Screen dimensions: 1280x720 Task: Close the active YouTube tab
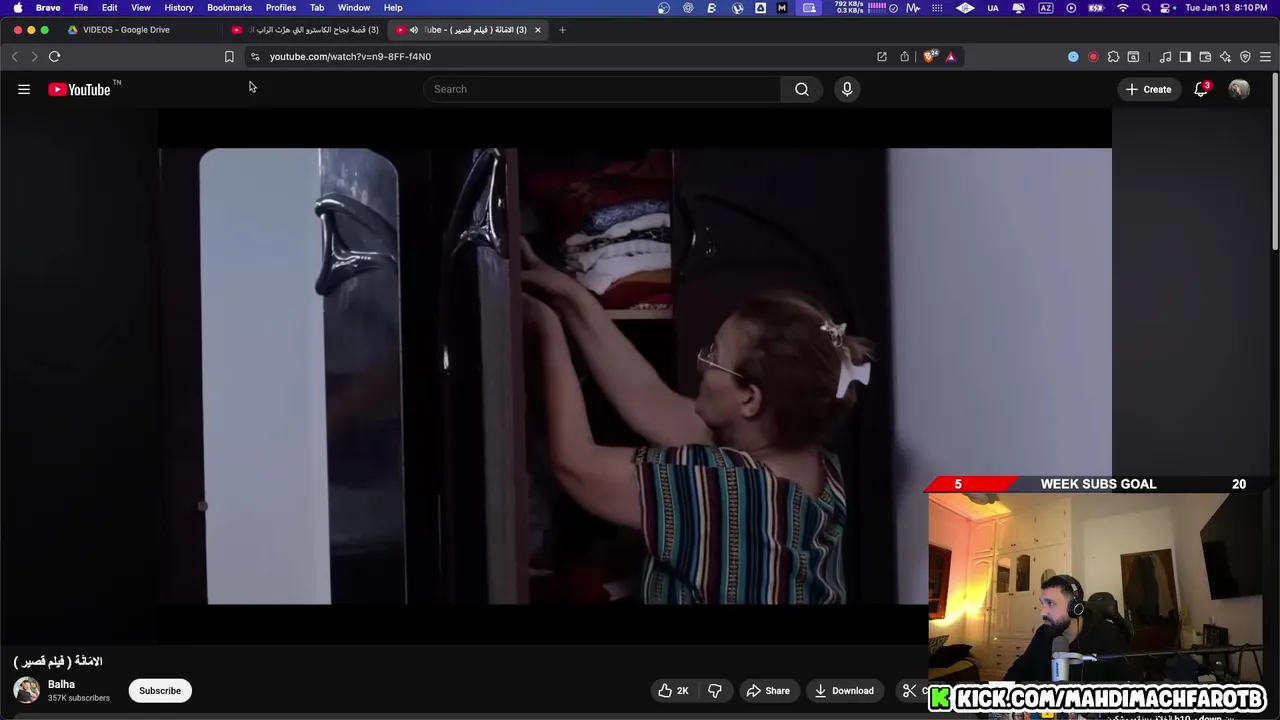[538, 30]
